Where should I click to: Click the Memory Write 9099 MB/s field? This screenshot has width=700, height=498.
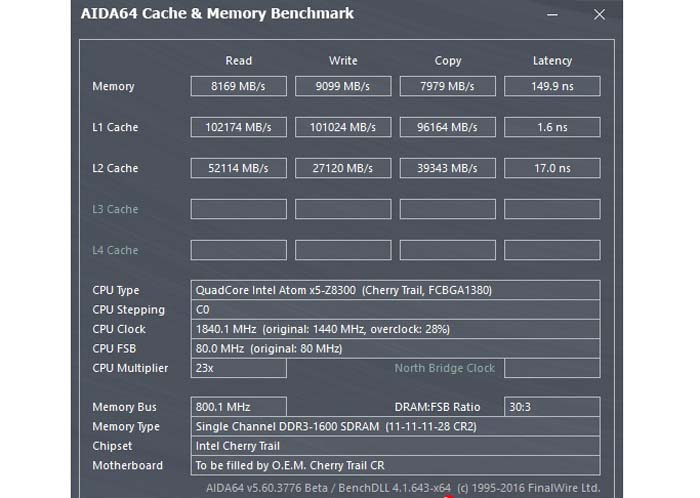343,86
